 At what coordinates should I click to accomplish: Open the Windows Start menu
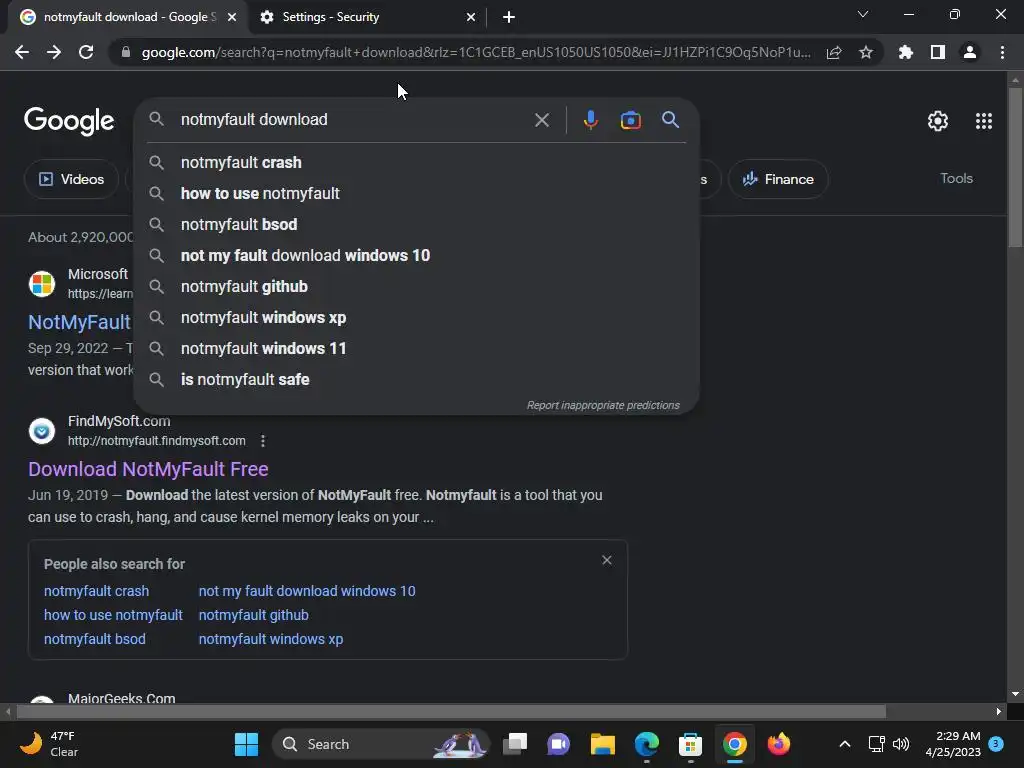point(246,744)
